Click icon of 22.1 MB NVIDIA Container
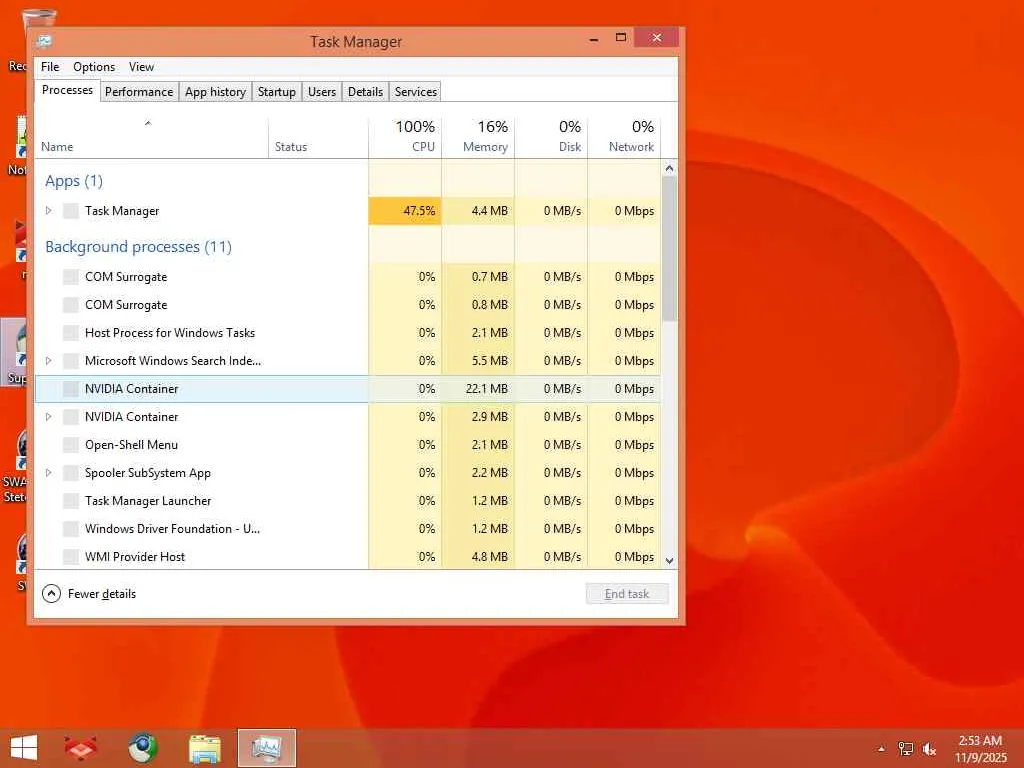1024x768 pixels. point(71,389)
